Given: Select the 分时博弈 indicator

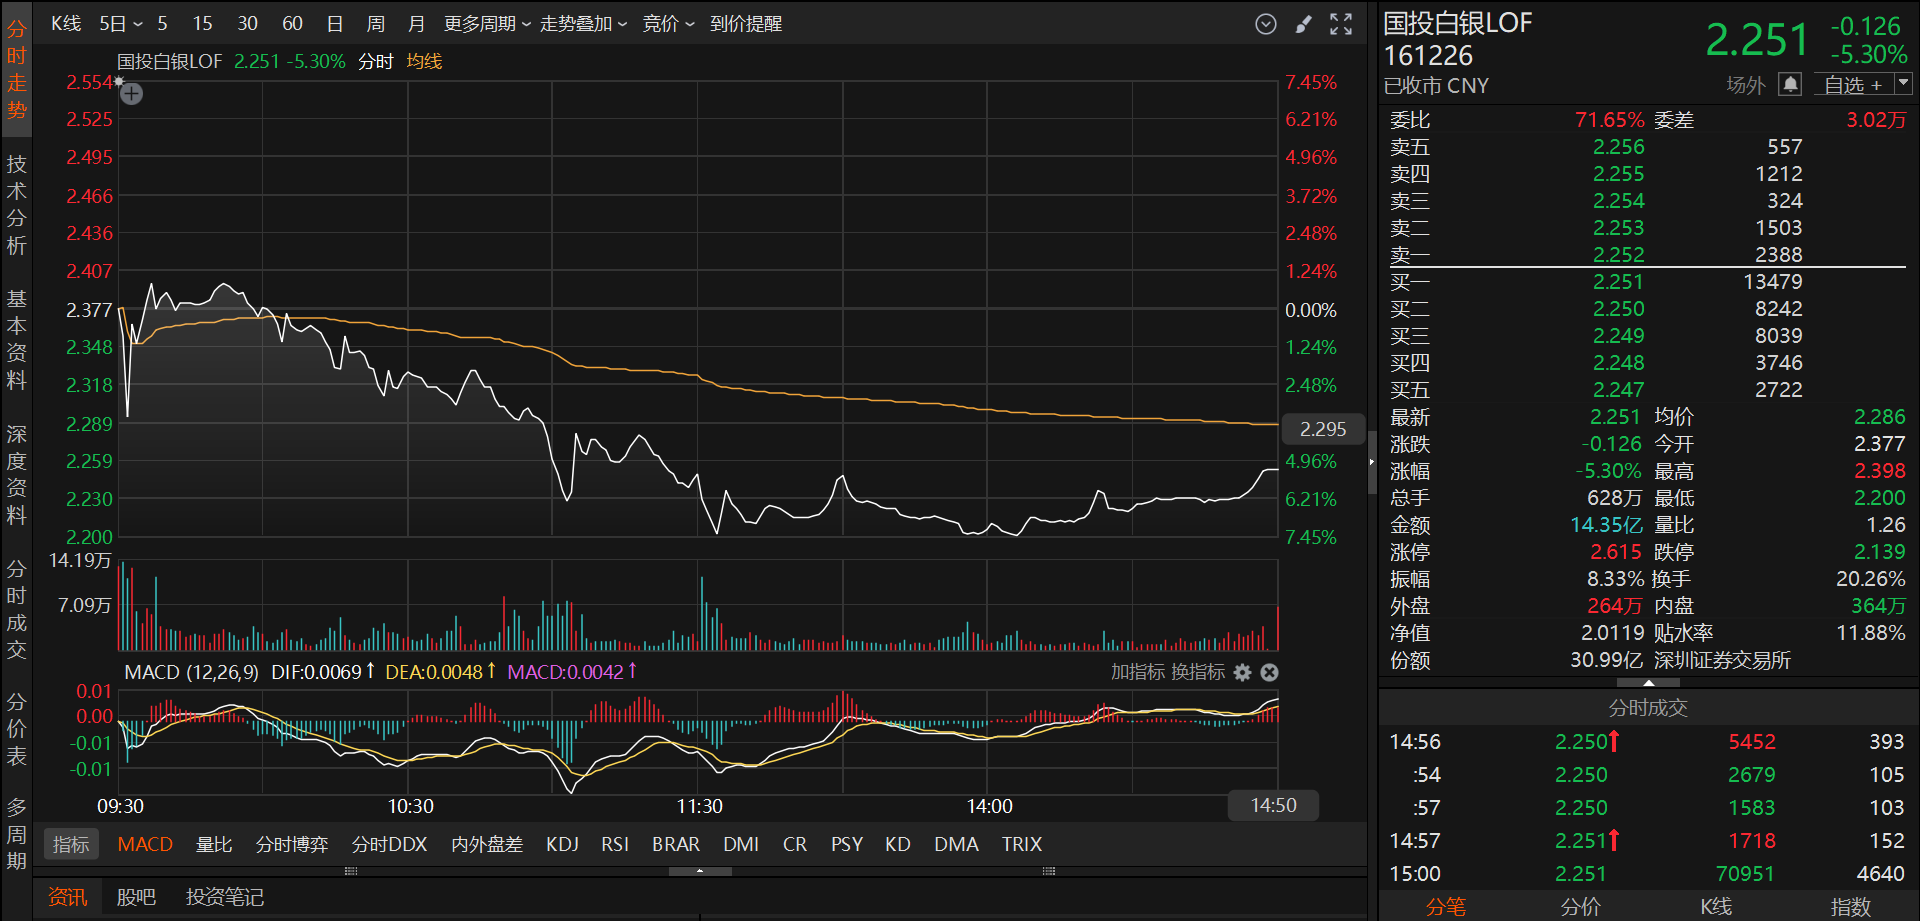Looking at the screenshot, I should tap(292, 844).
